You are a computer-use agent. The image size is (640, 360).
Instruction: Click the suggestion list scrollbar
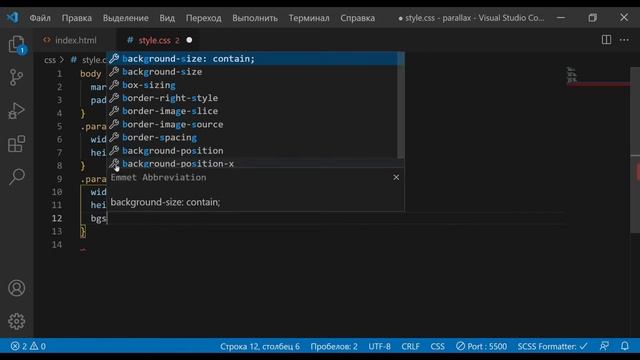[401, 105]
